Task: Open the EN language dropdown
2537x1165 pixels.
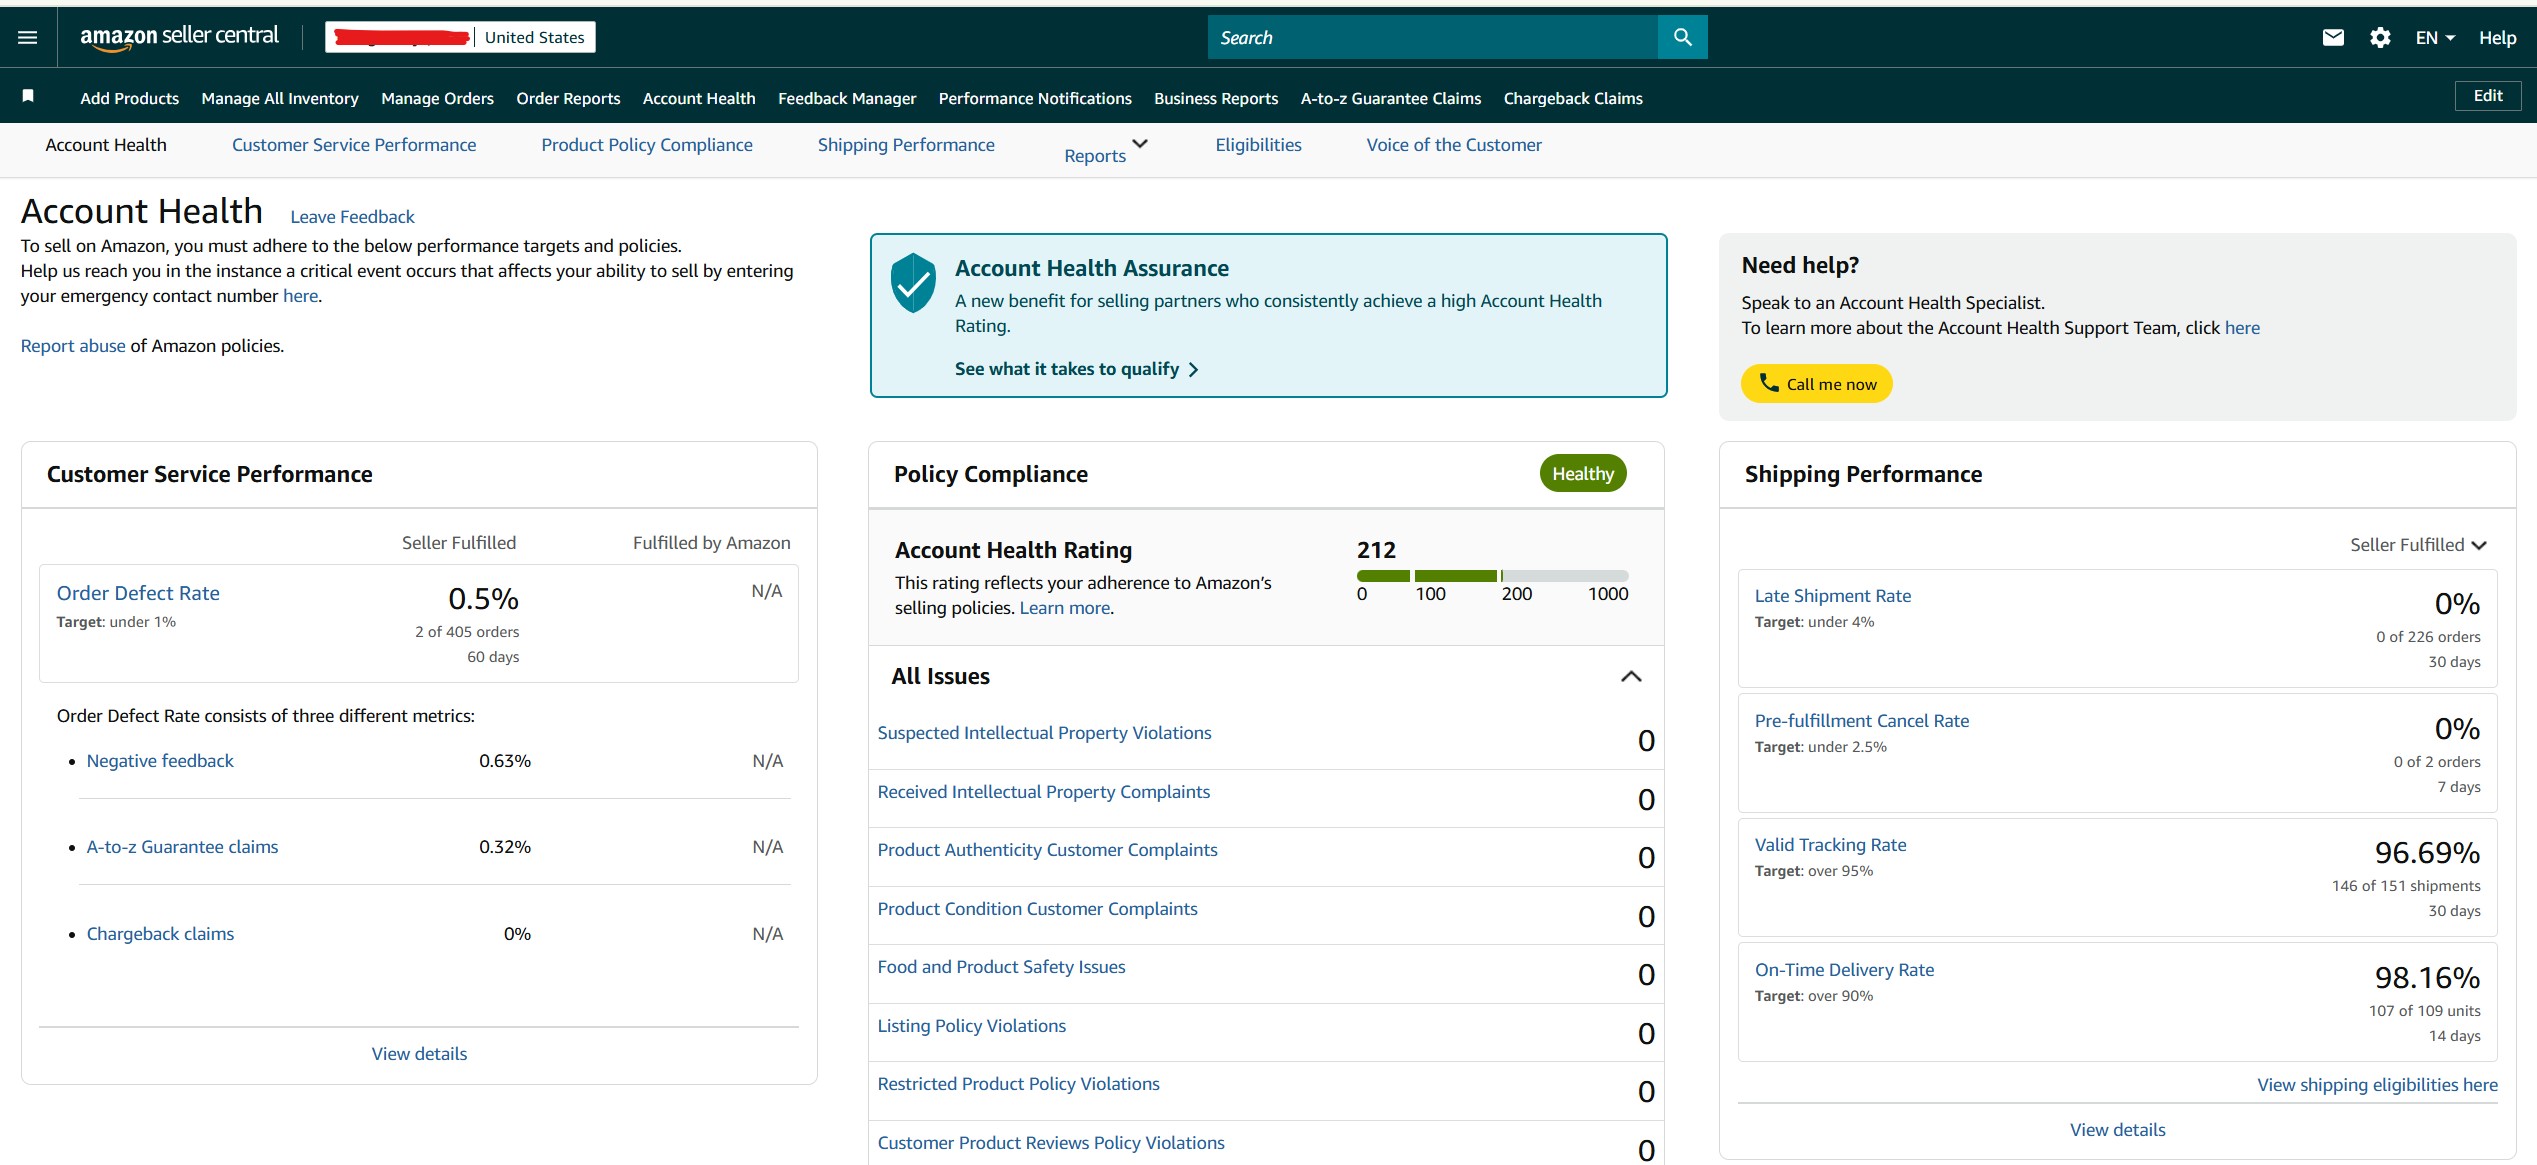Action: coord(2435,38)
